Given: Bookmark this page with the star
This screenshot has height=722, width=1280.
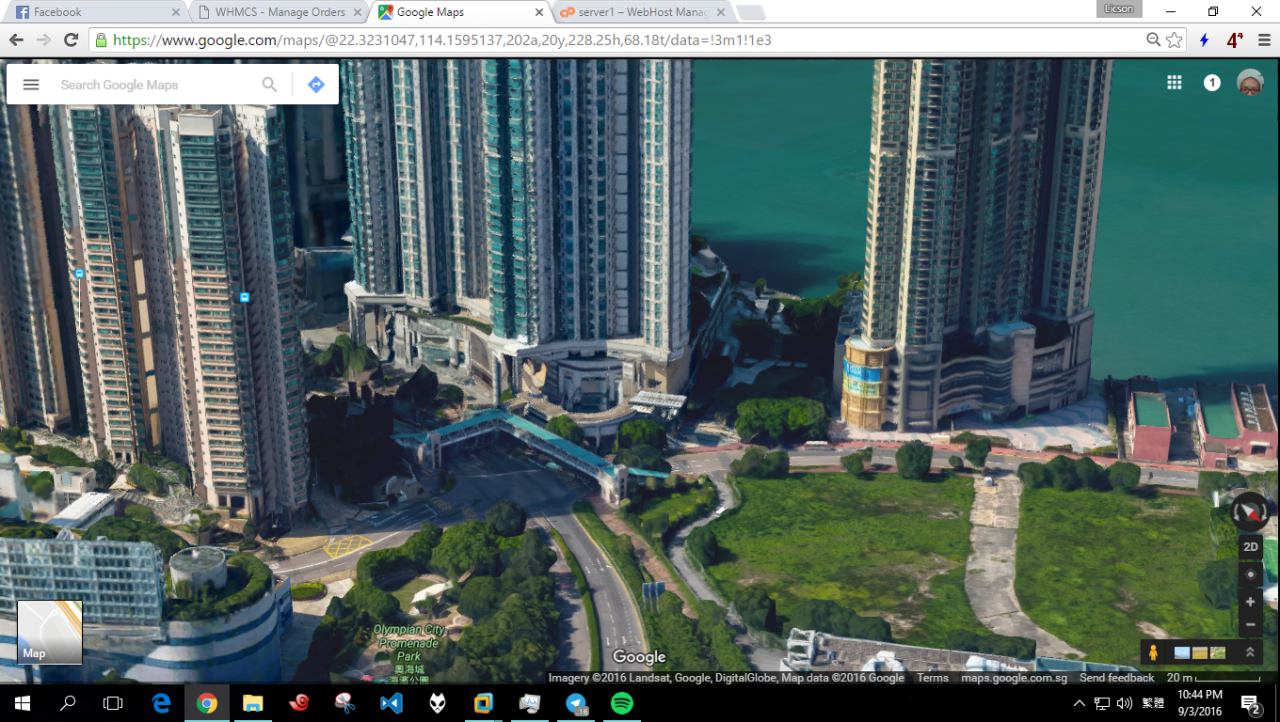Looking at the screenshot, I should pos(1175,40).
